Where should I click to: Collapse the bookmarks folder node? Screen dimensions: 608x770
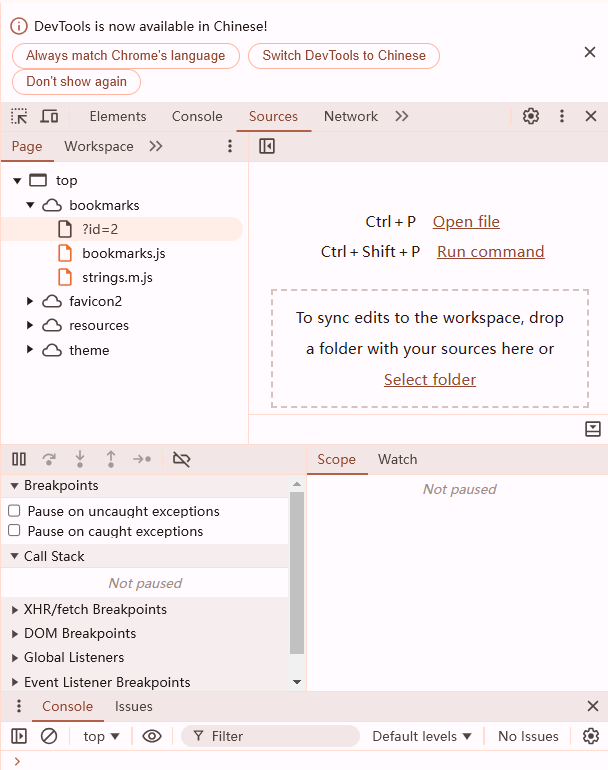point(30,205)
